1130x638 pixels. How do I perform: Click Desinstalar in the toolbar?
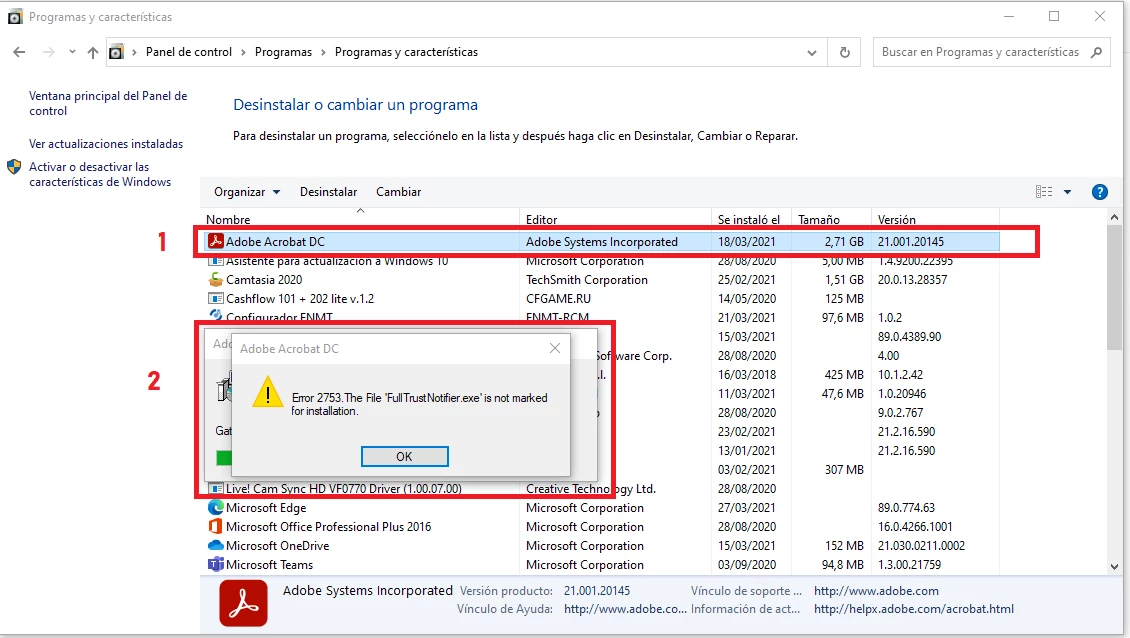(x=329, y=192)
